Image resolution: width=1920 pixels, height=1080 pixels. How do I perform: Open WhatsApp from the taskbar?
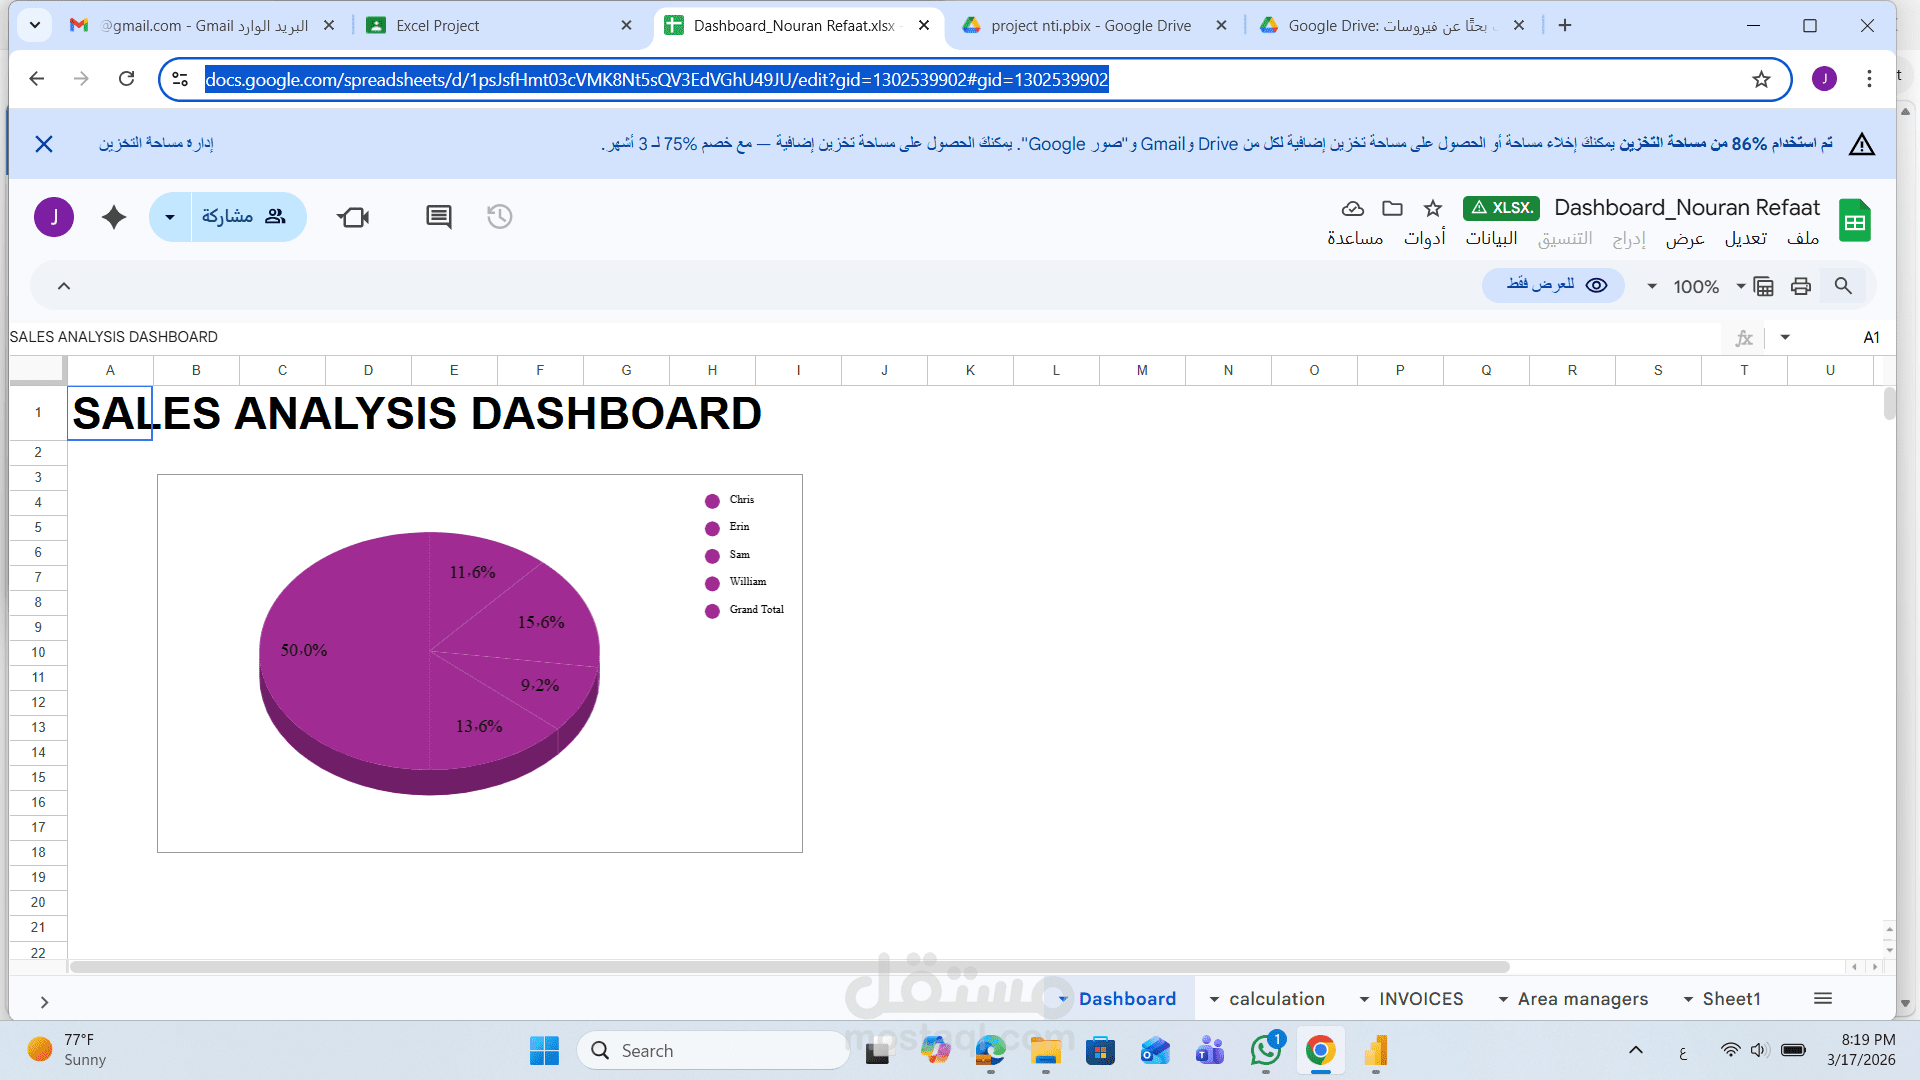(x=1265, y=1051)
